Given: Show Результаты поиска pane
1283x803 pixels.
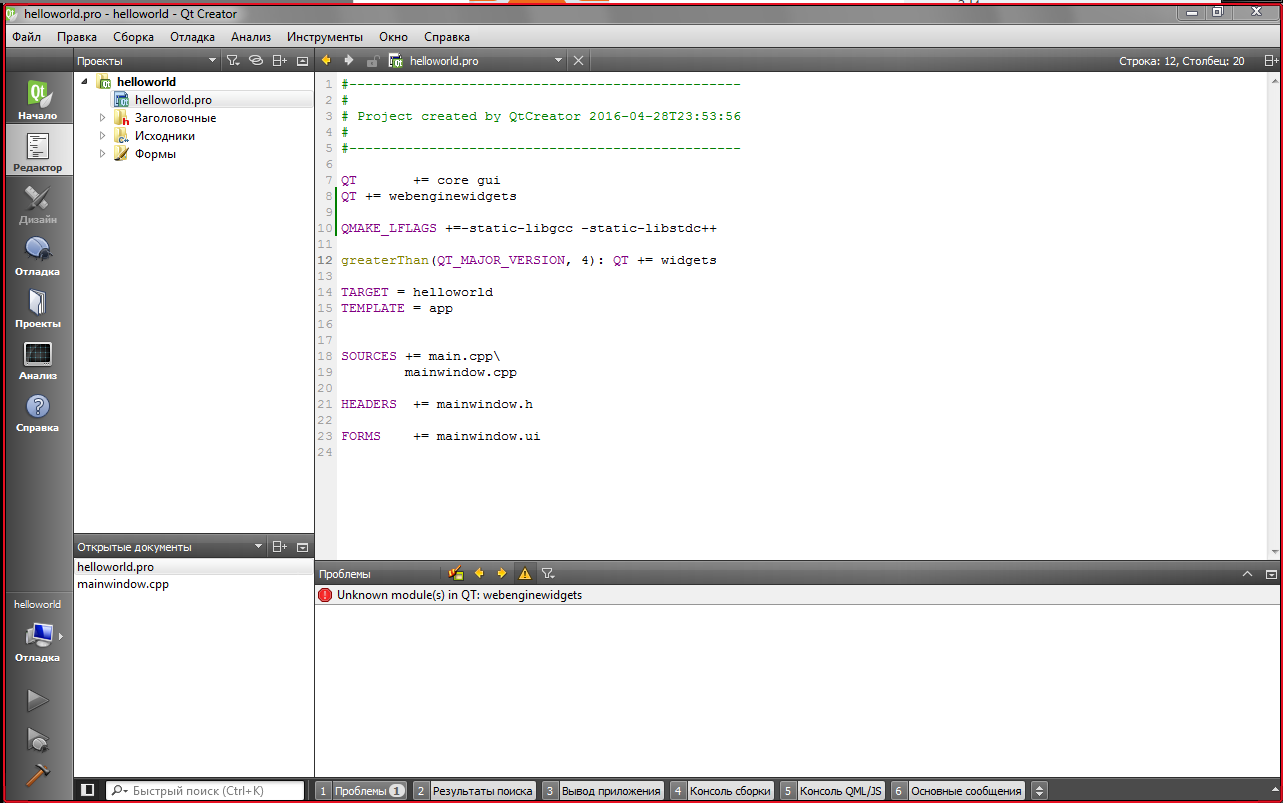Looking at the screenshot, I should 475,790.
